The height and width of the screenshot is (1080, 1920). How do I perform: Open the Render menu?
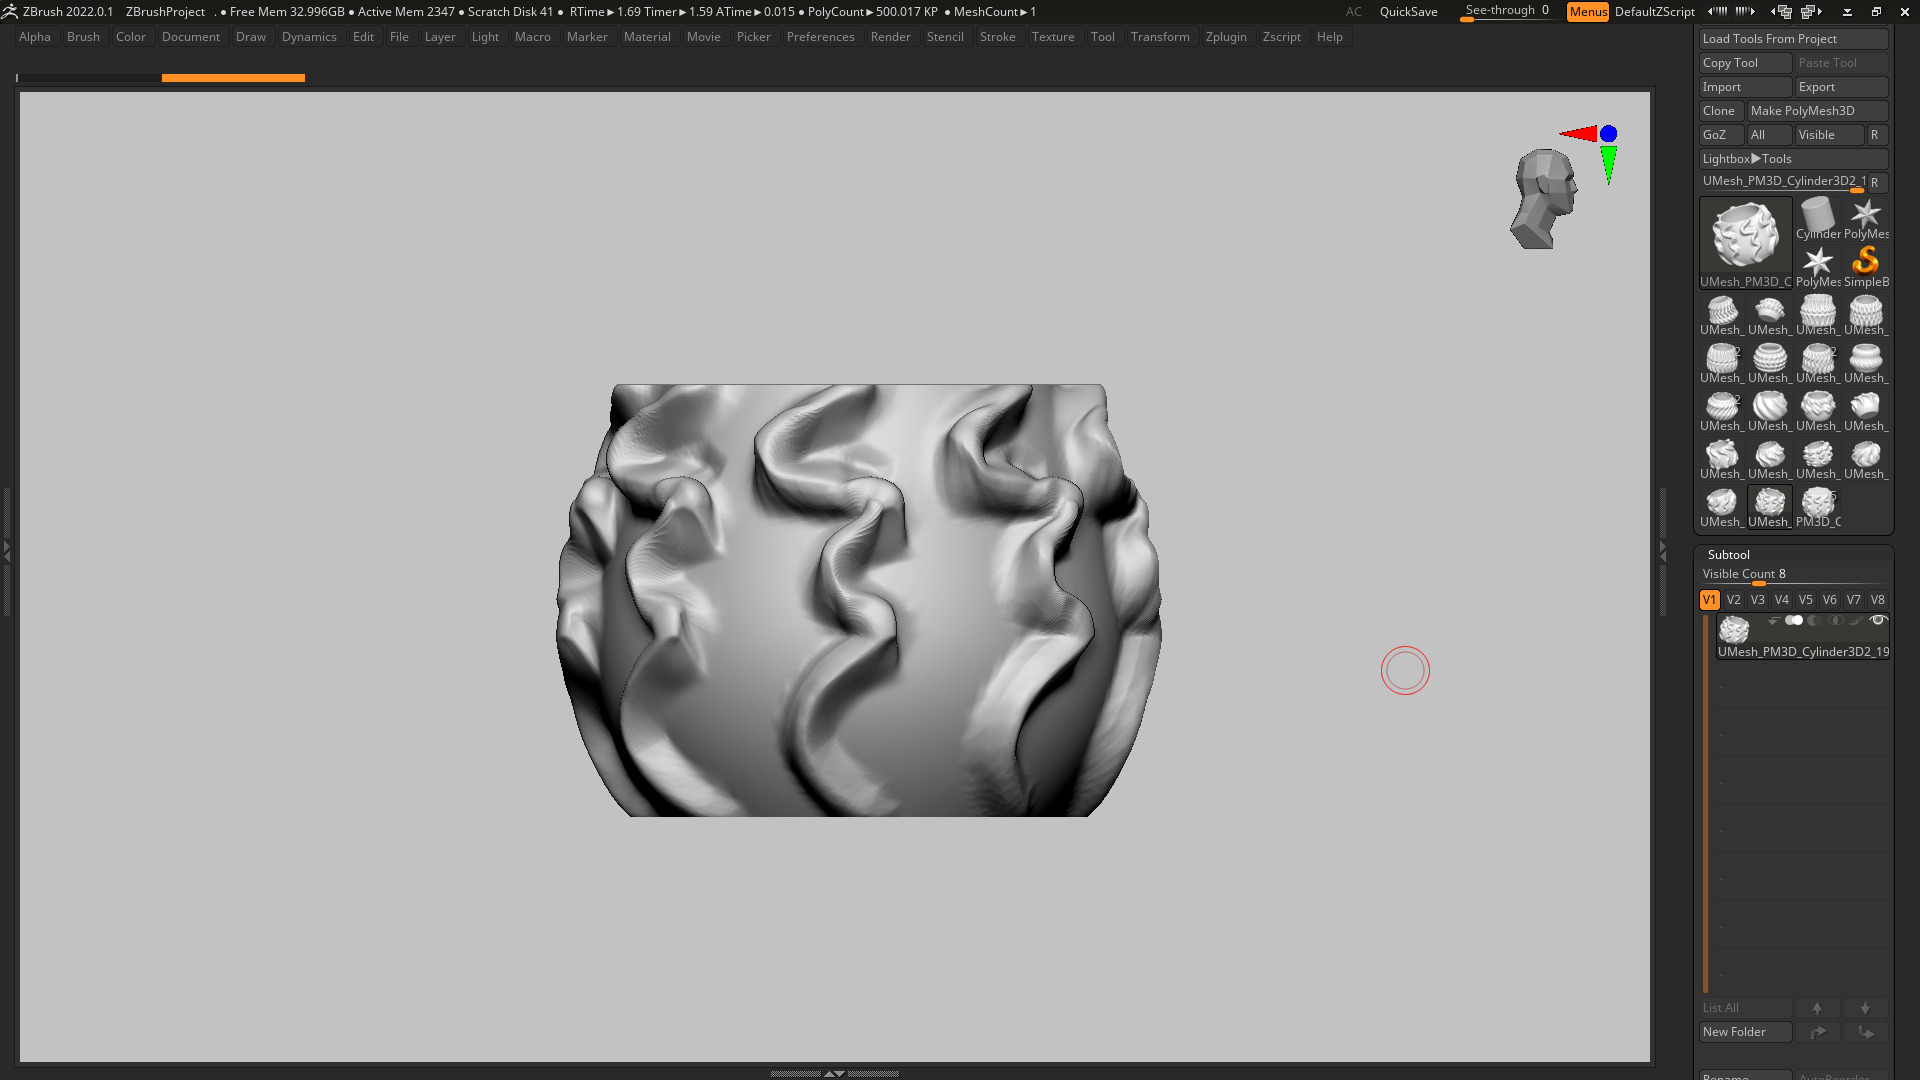(x=890, y=37)
